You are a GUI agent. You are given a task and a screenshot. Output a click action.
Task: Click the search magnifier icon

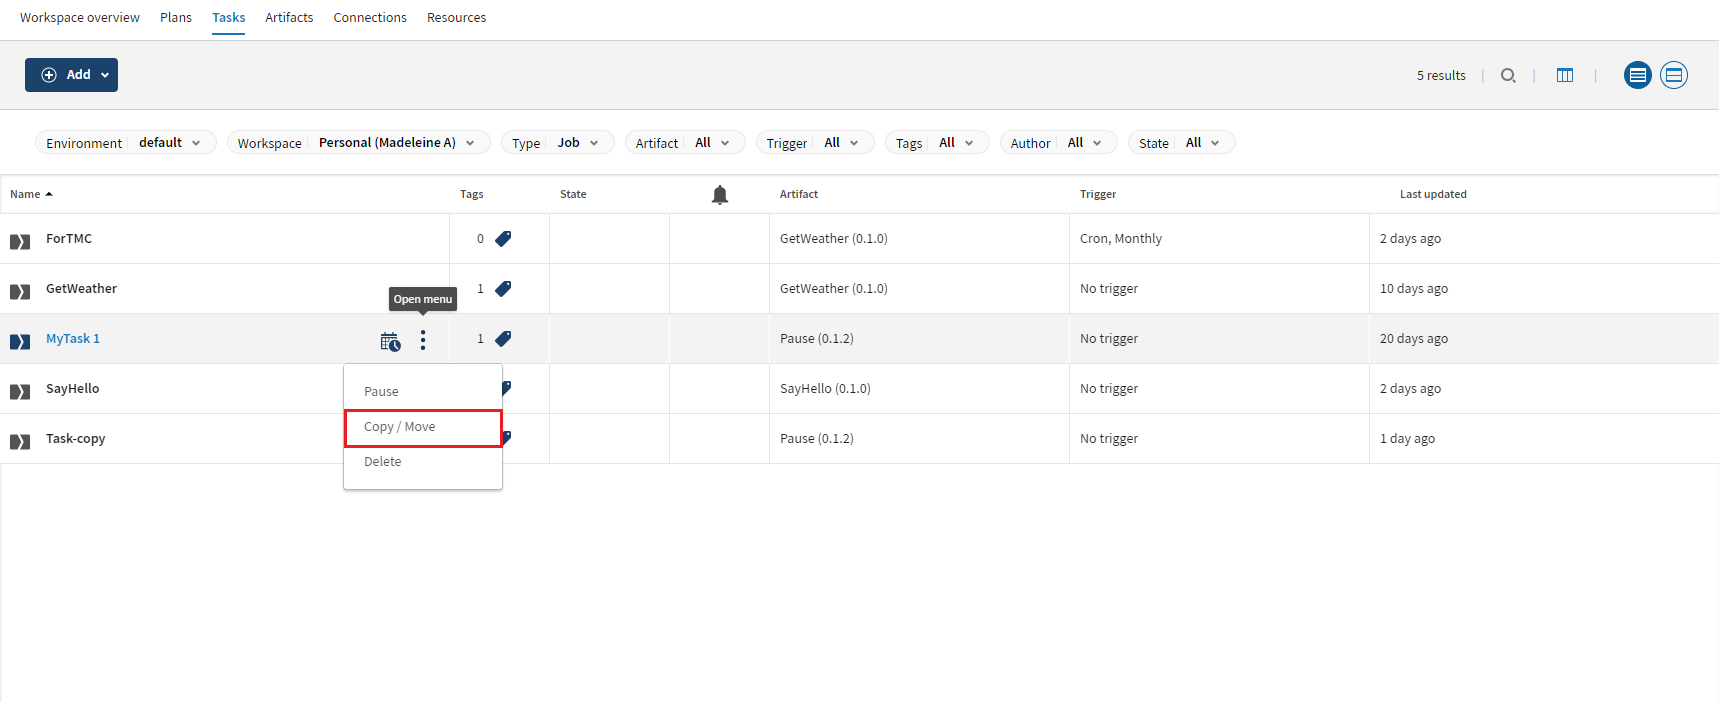pos(1508,75)
